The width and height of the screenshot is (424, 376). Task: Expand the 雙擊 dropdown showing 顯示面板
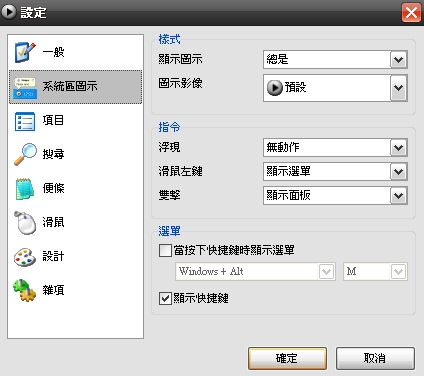click(x=335, y=196)
